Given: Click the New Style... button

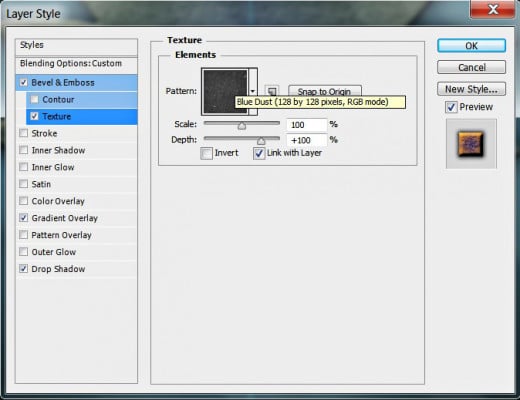Looking at the screenshot, I should click(471, 89).
